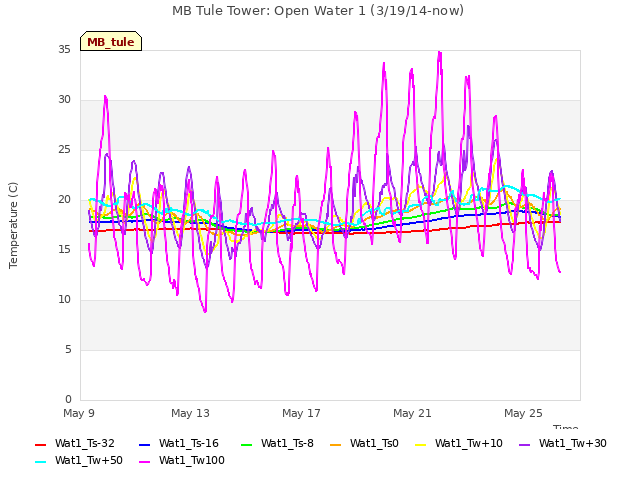Toggle the Wat1_Ts-16 legend entry
The width and height of the screenshot is (640, 480).
179,443
